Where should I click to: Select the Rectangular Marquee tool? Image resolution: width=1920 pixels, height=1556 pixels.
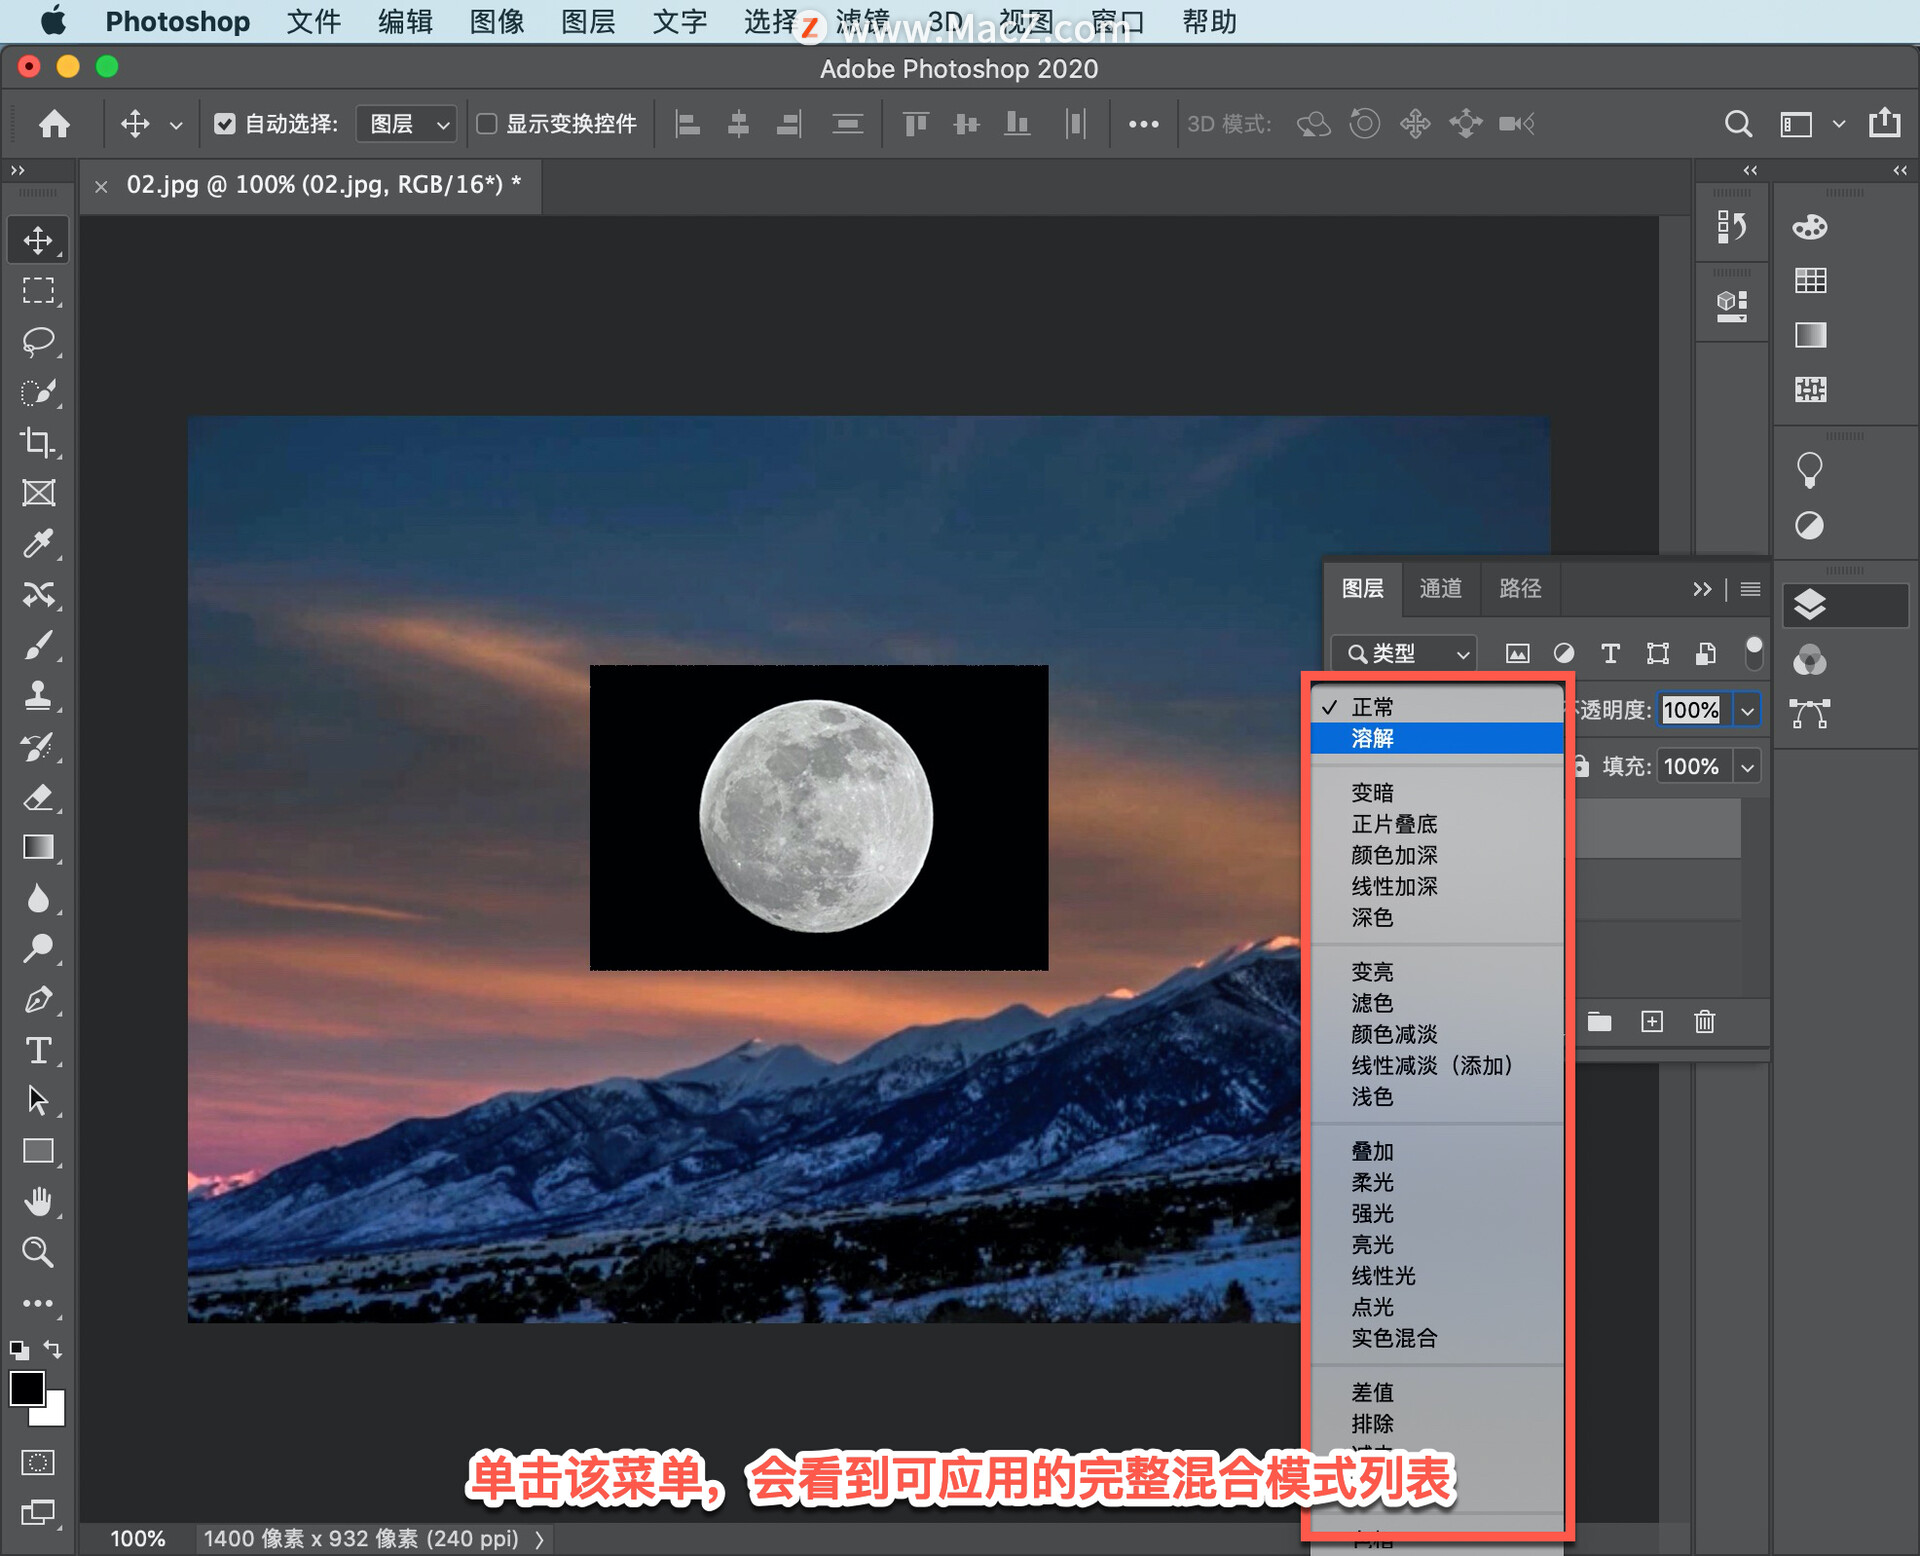[38, 290]
